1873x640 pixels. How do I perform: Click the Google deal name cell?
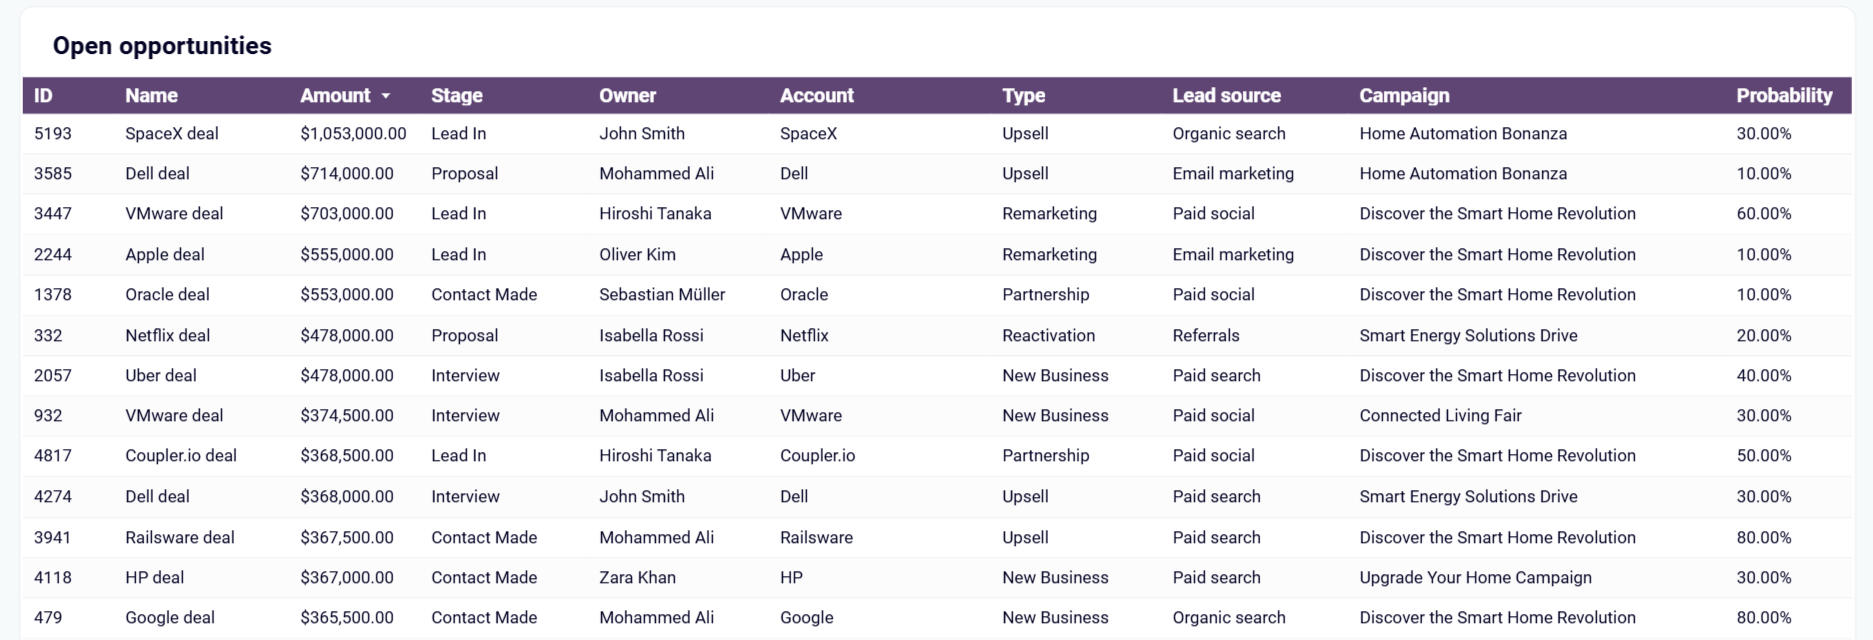170,618
